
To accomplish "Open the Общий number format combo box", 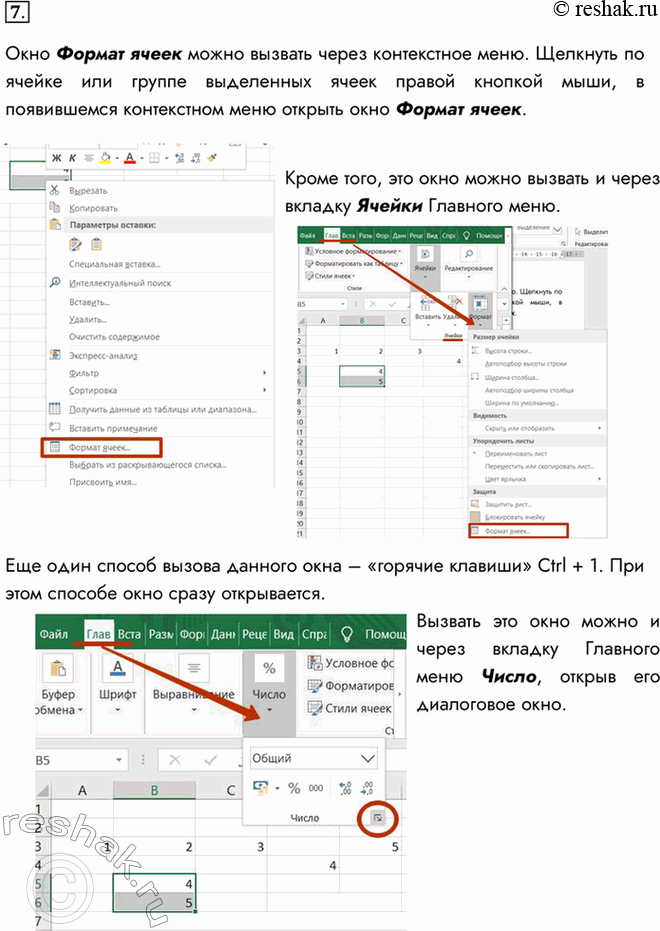I will tap(313, 758).
